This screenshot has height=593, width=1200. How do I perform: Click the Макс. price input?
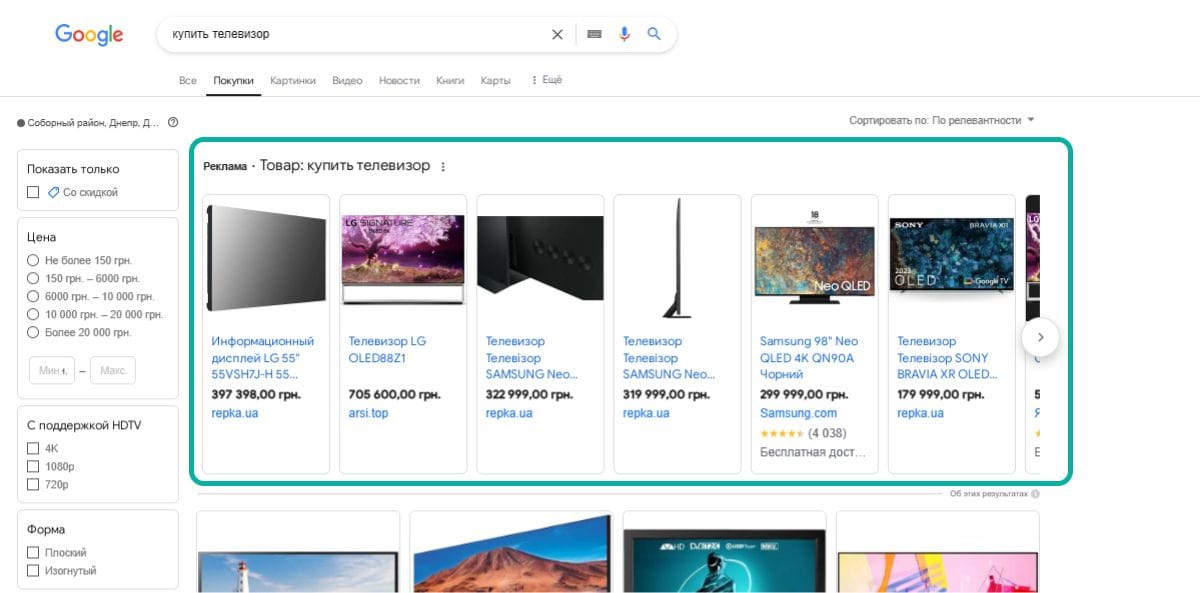coord(113,371)
